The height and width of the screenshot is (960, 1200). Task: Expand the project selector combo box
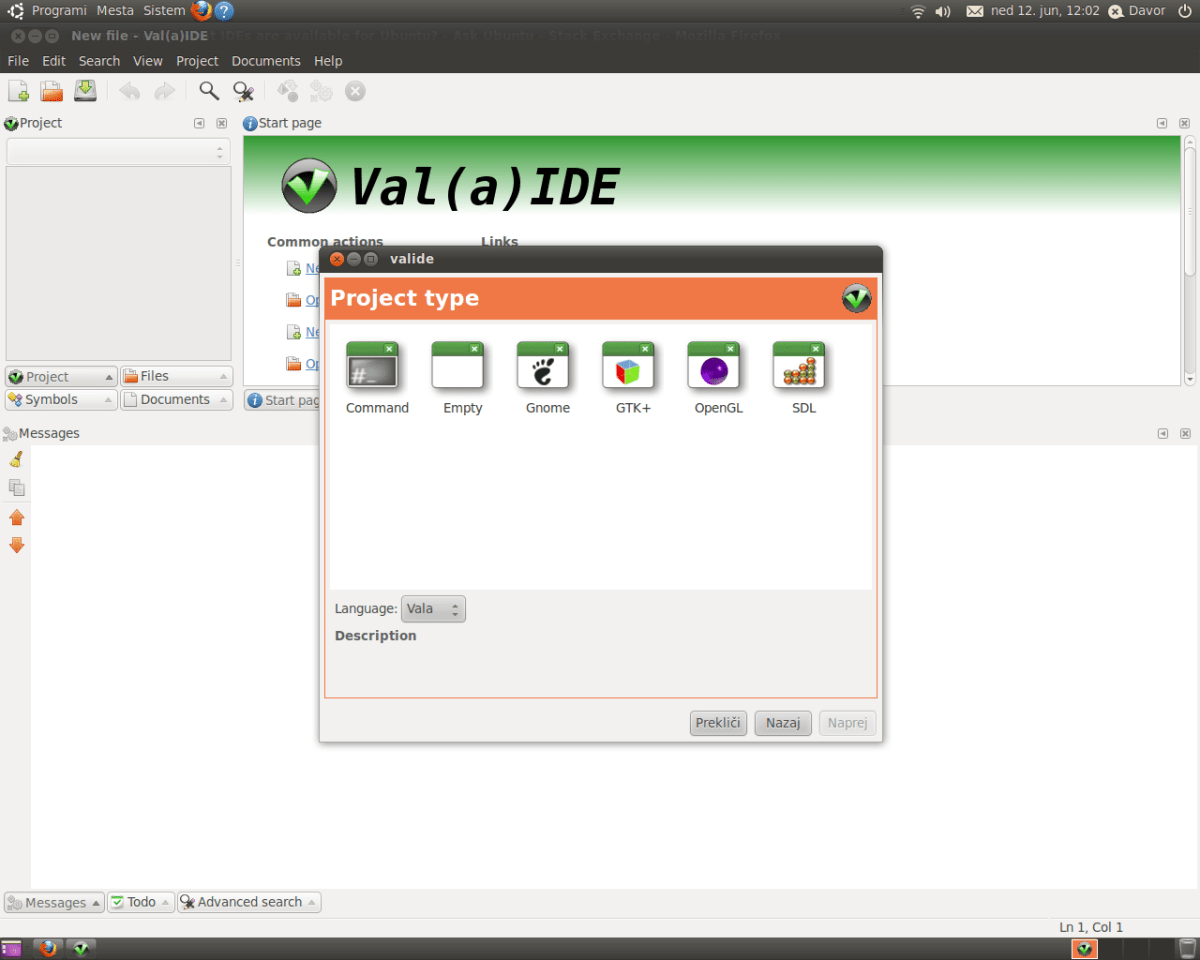pos(118,152)
